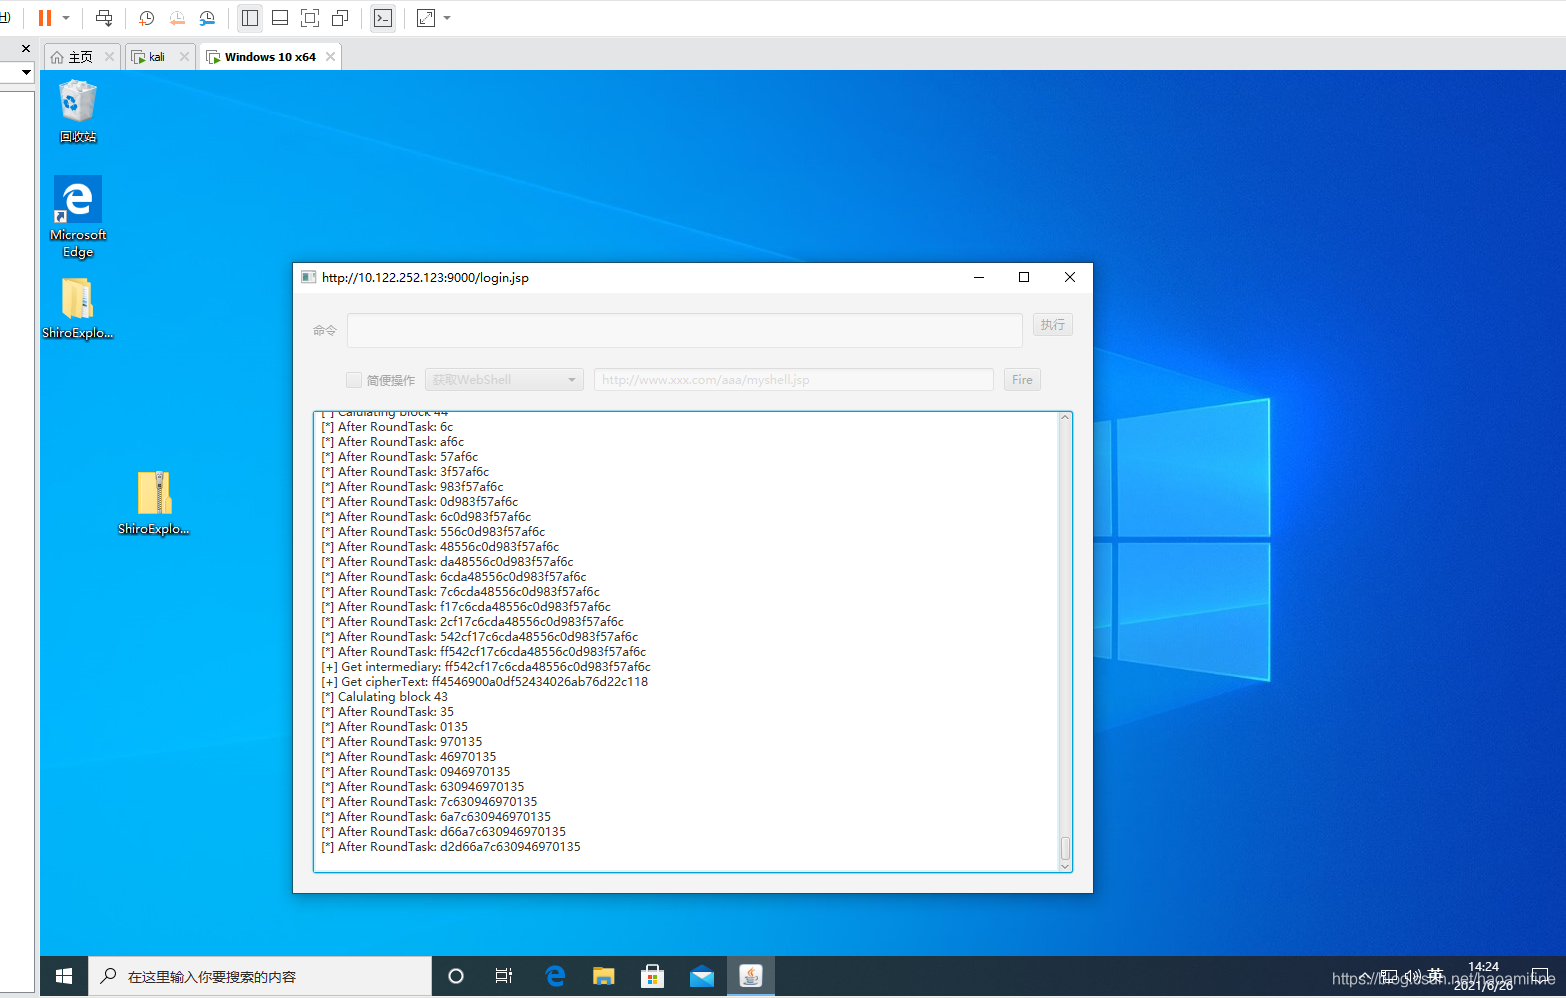Click the log scrollbar down arrow
The image size is (1566, 998).
tap(1065, 866)
